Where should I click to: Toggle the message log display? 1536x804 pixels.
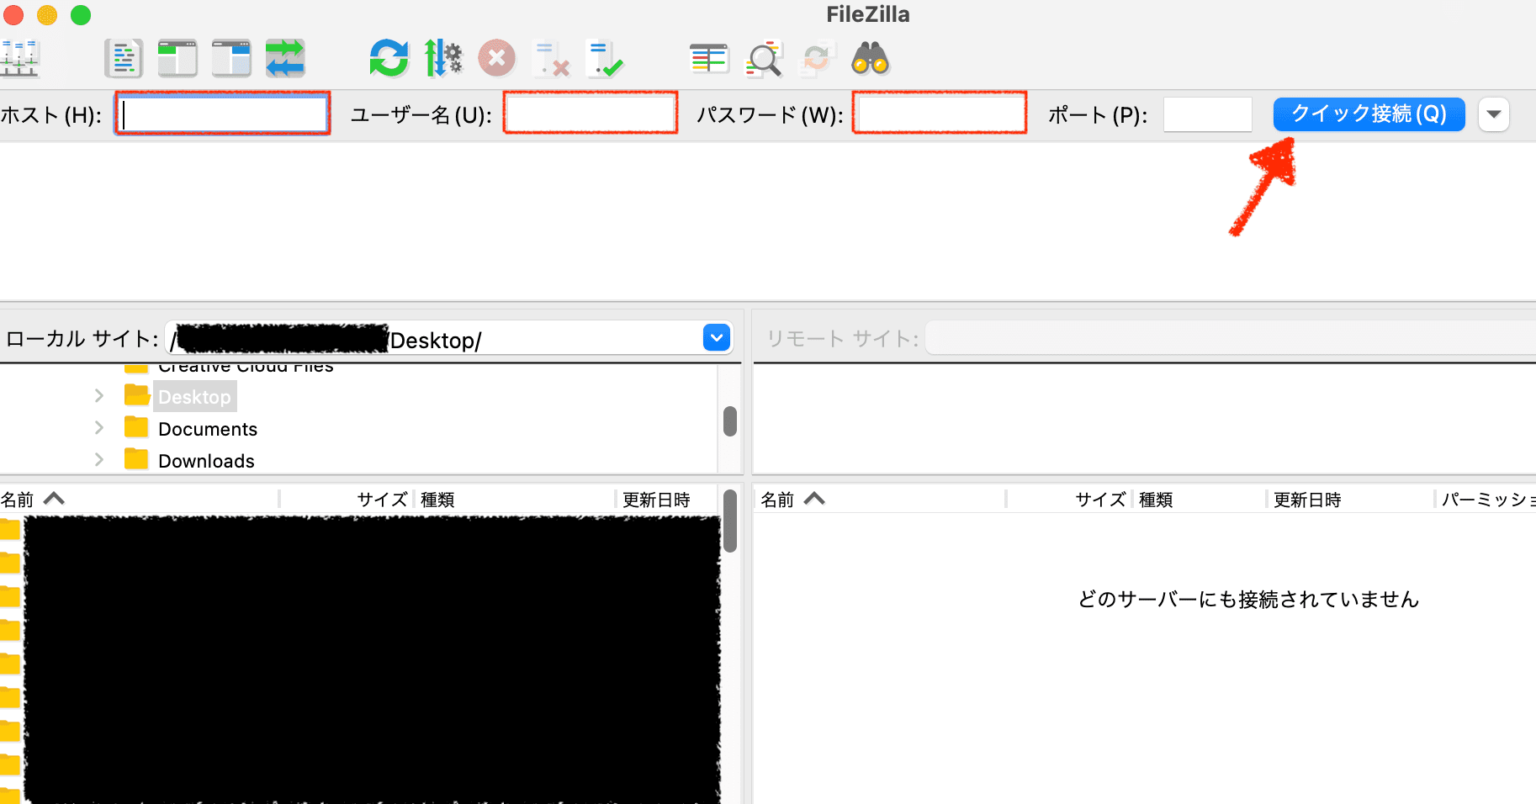123,58
